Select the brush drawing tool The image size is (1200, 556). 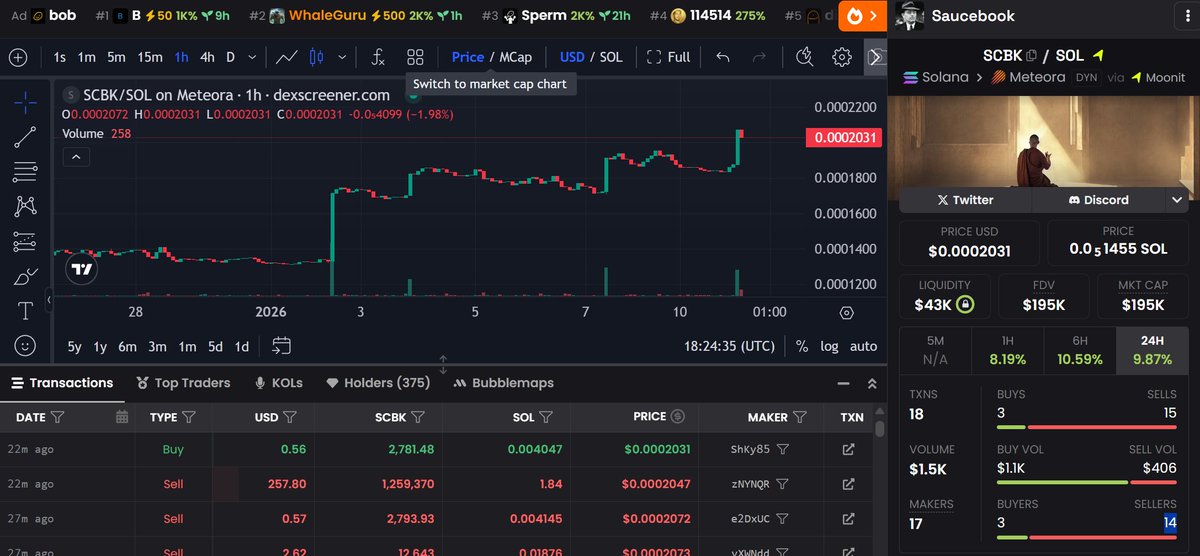26,276
